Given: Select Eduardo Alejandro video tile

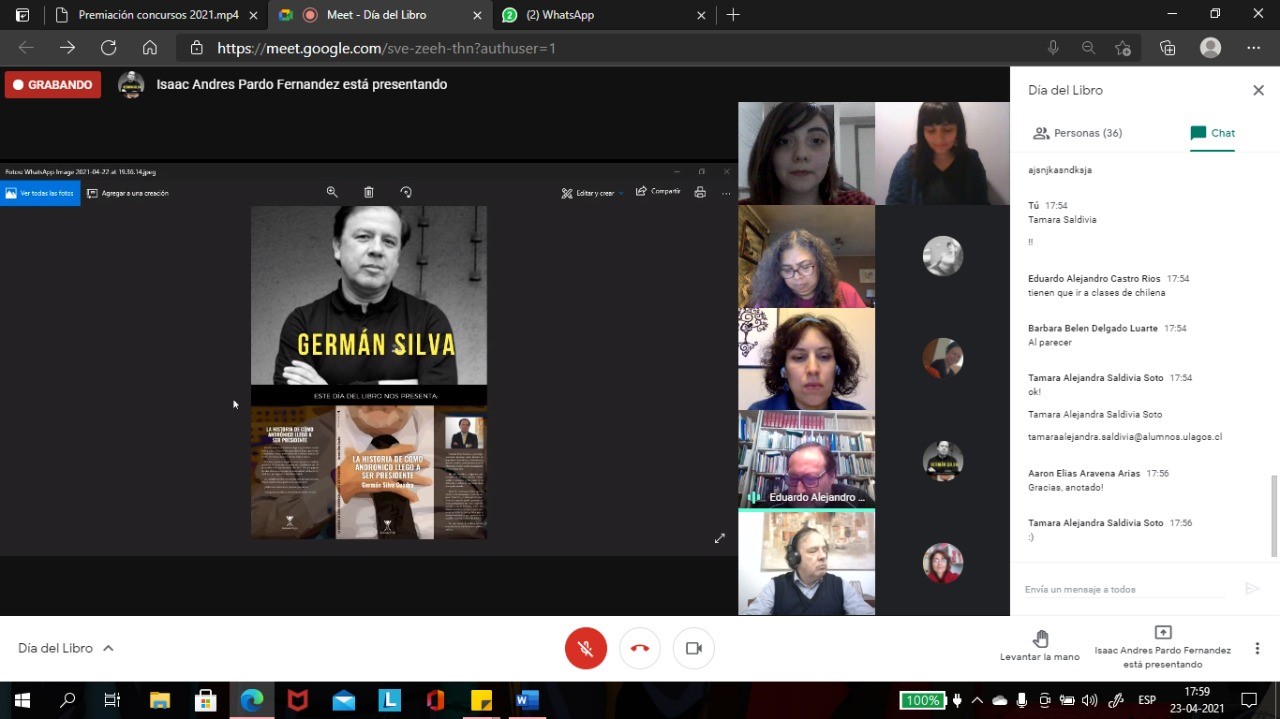Looking at the screenshot, I should pos(806,459).
